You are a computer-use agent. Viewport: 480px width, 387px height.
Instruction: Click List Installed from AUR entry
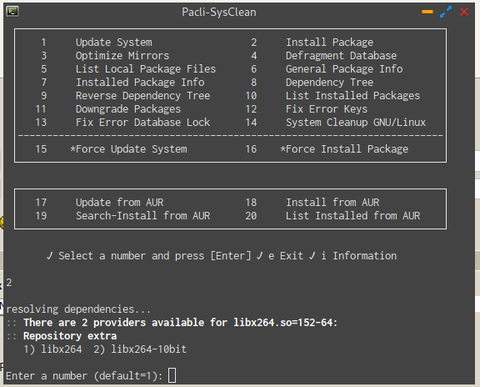pyautogui.click(x=353, y=216)
